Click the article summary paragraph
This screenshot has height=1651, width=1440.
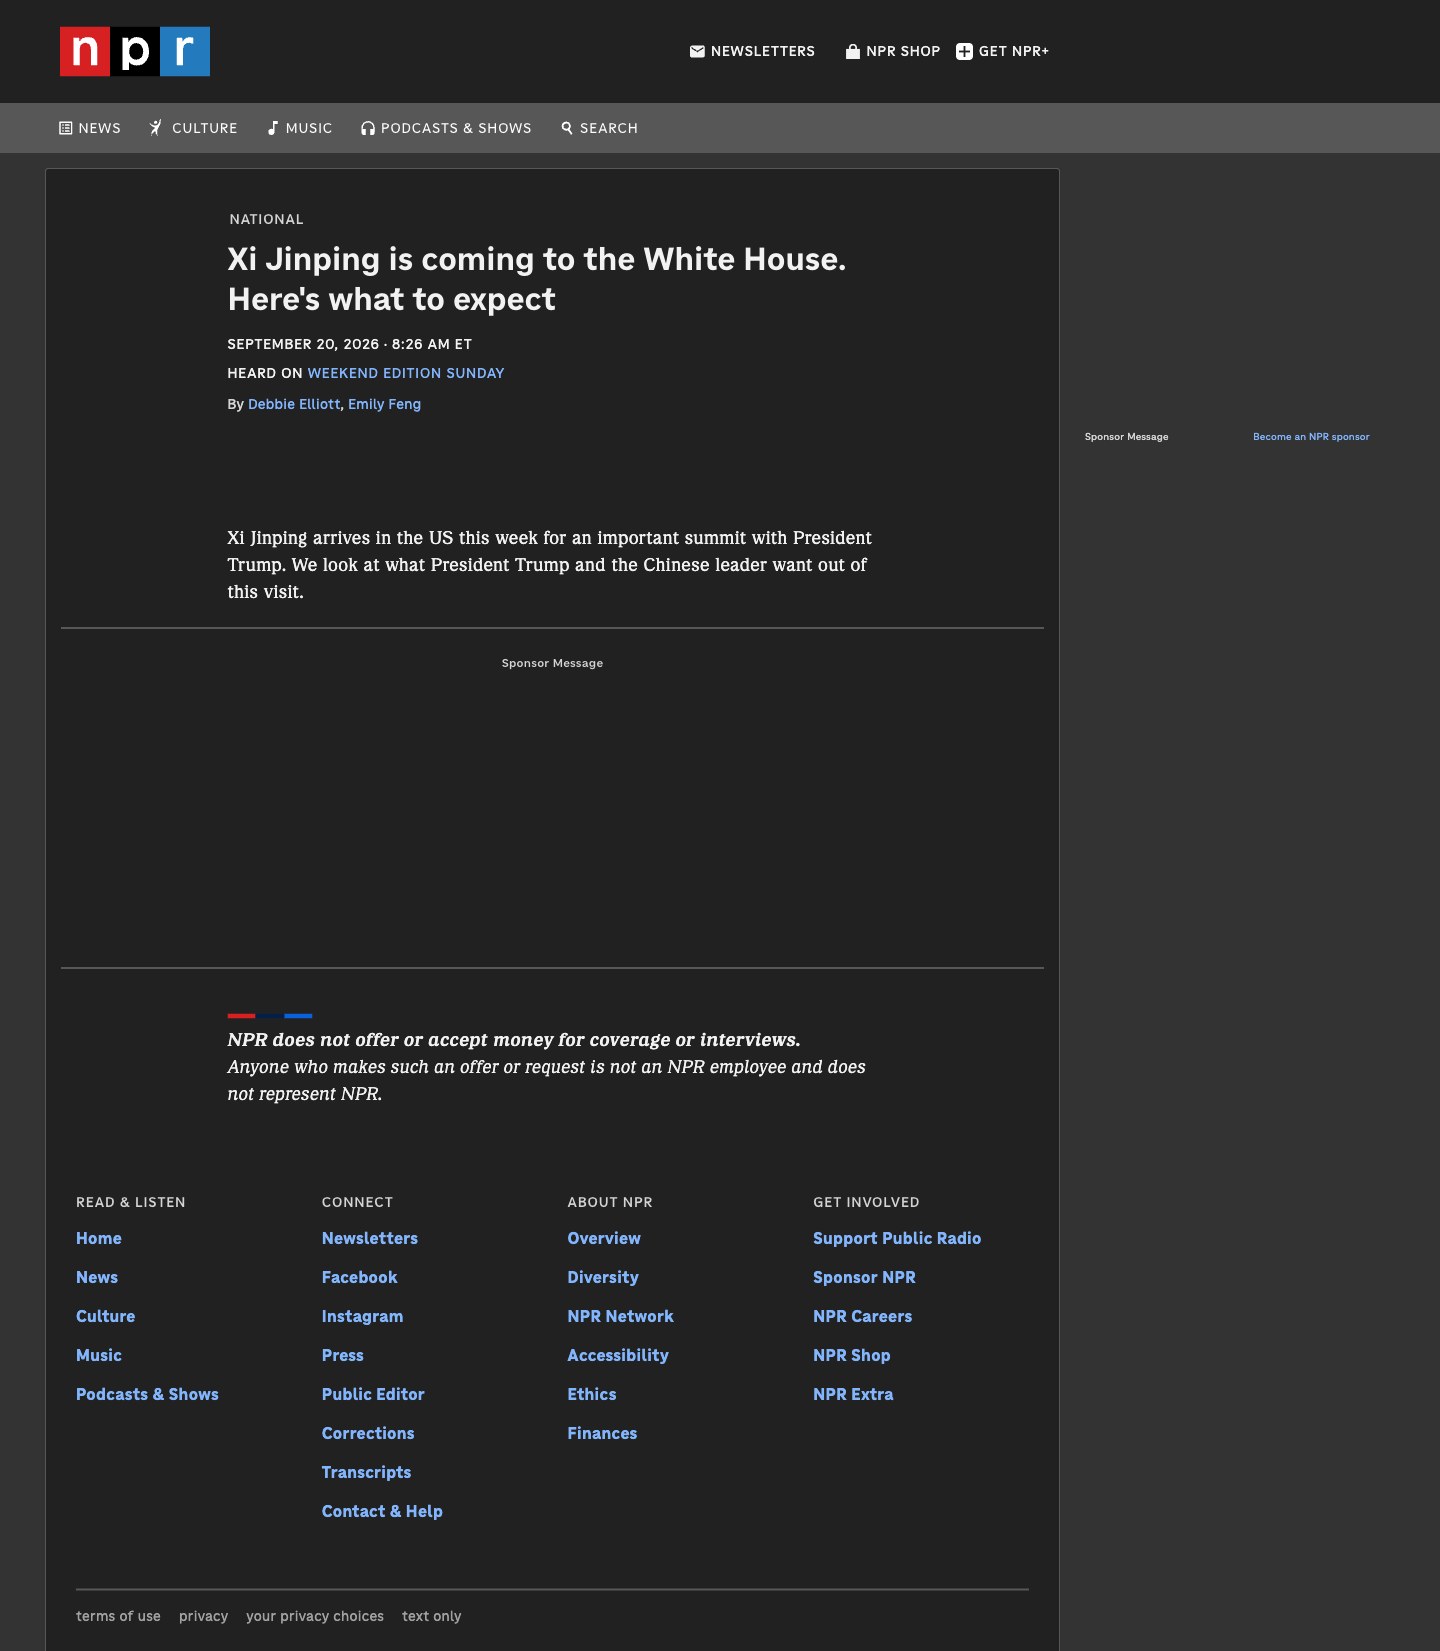click(550, 565)
